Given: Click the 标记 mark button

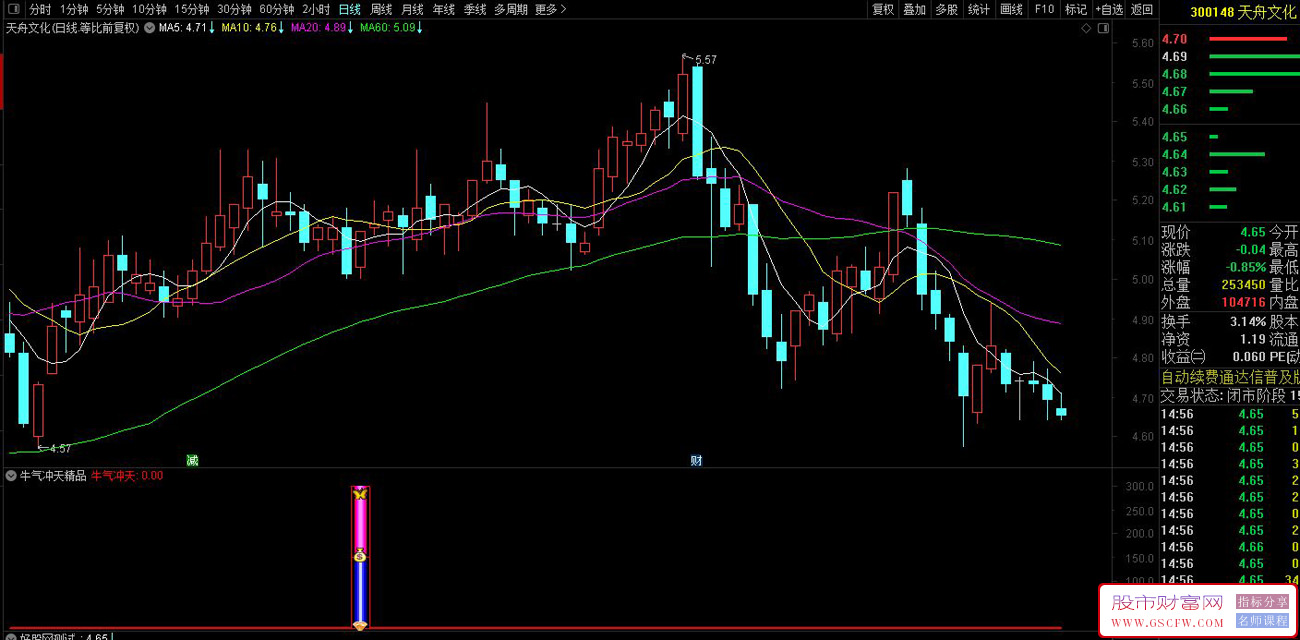Looking at the screenshot, I should coord(1076,9).
